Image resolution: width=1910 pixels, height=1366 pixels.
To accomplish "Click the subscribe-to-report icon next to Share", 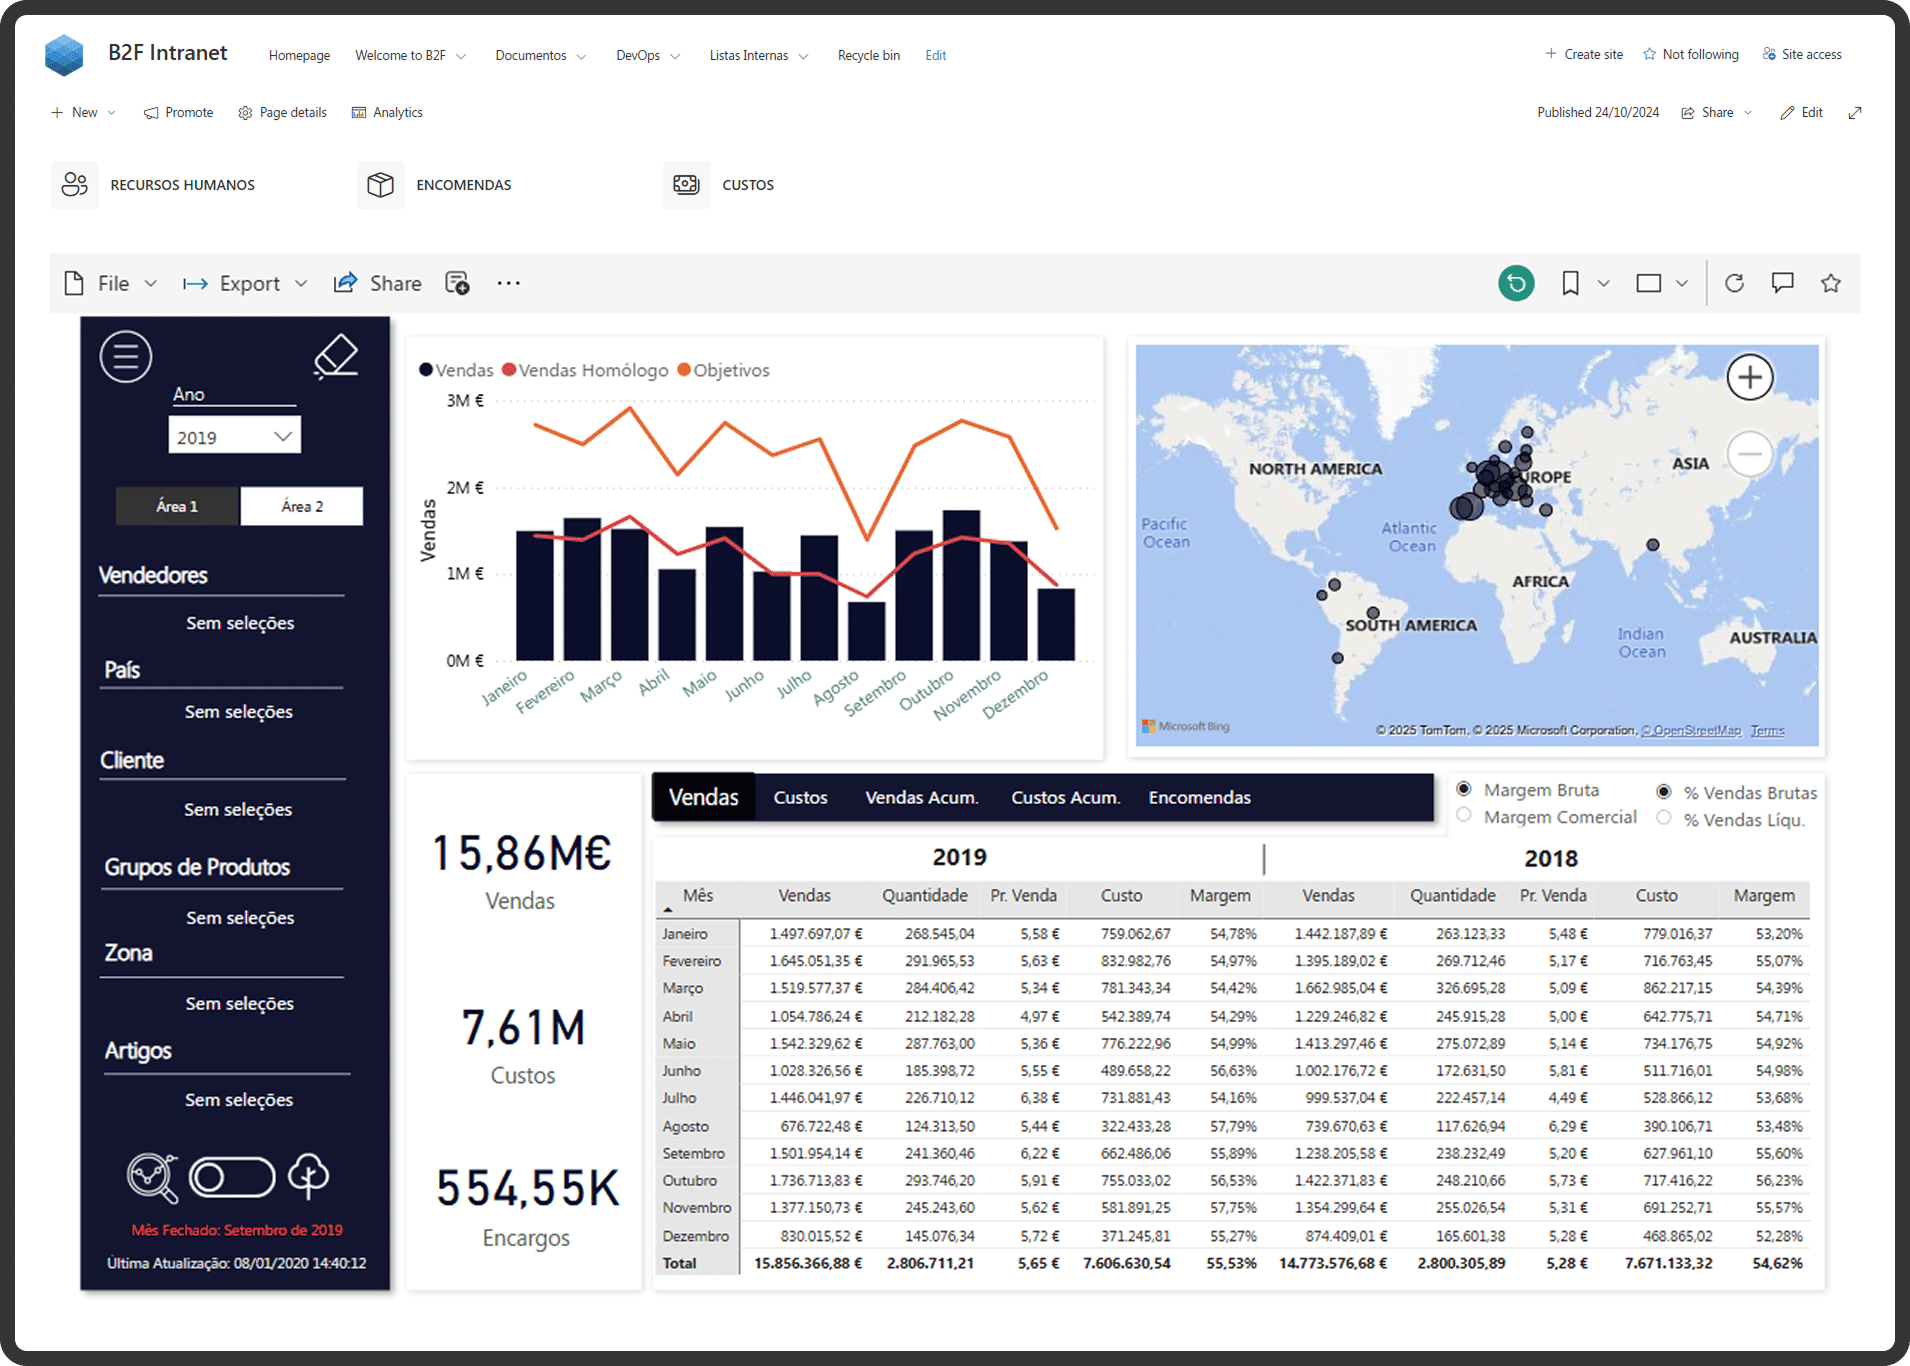I will 457,283.
